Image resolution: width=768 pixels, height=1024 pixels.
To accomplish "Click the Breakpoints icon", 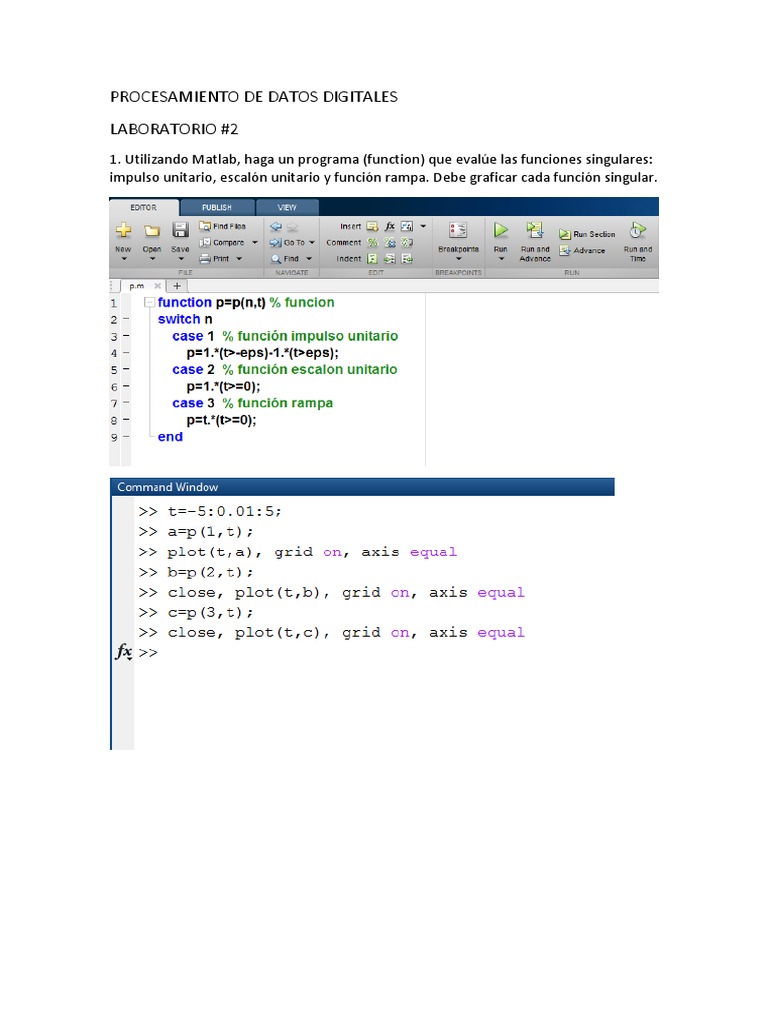I will click(x=458, y=230).
